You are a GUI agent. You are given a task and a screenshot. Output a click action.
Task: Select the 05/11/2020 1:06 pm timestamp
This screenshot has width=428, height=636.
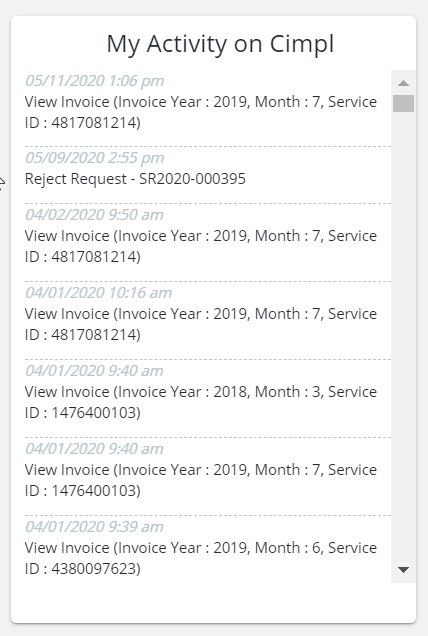click(95, 81)
